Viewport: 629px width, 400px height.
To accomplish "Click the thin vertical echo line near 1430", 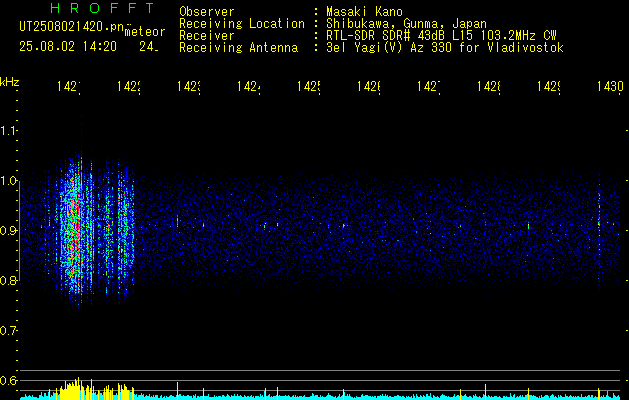I will point(599,225).
